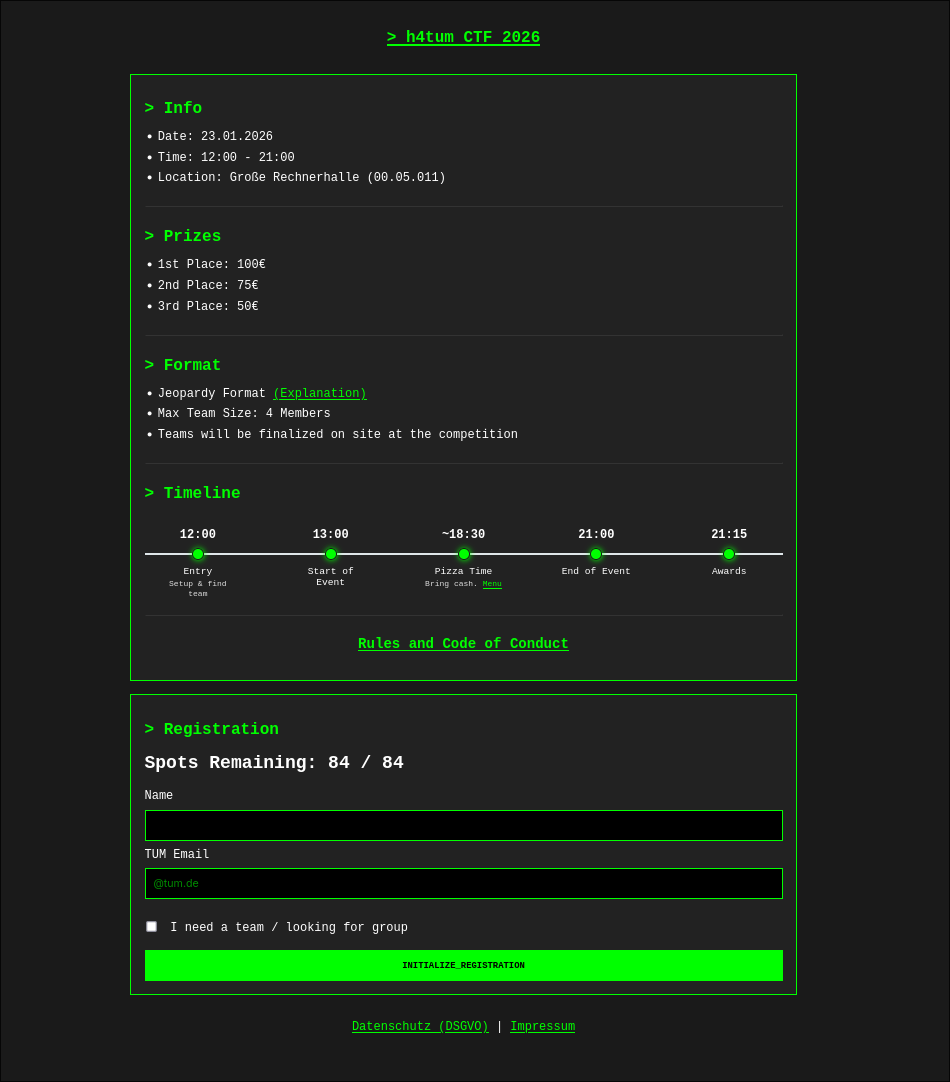Click '3rd Place: 50€' text

208,306
